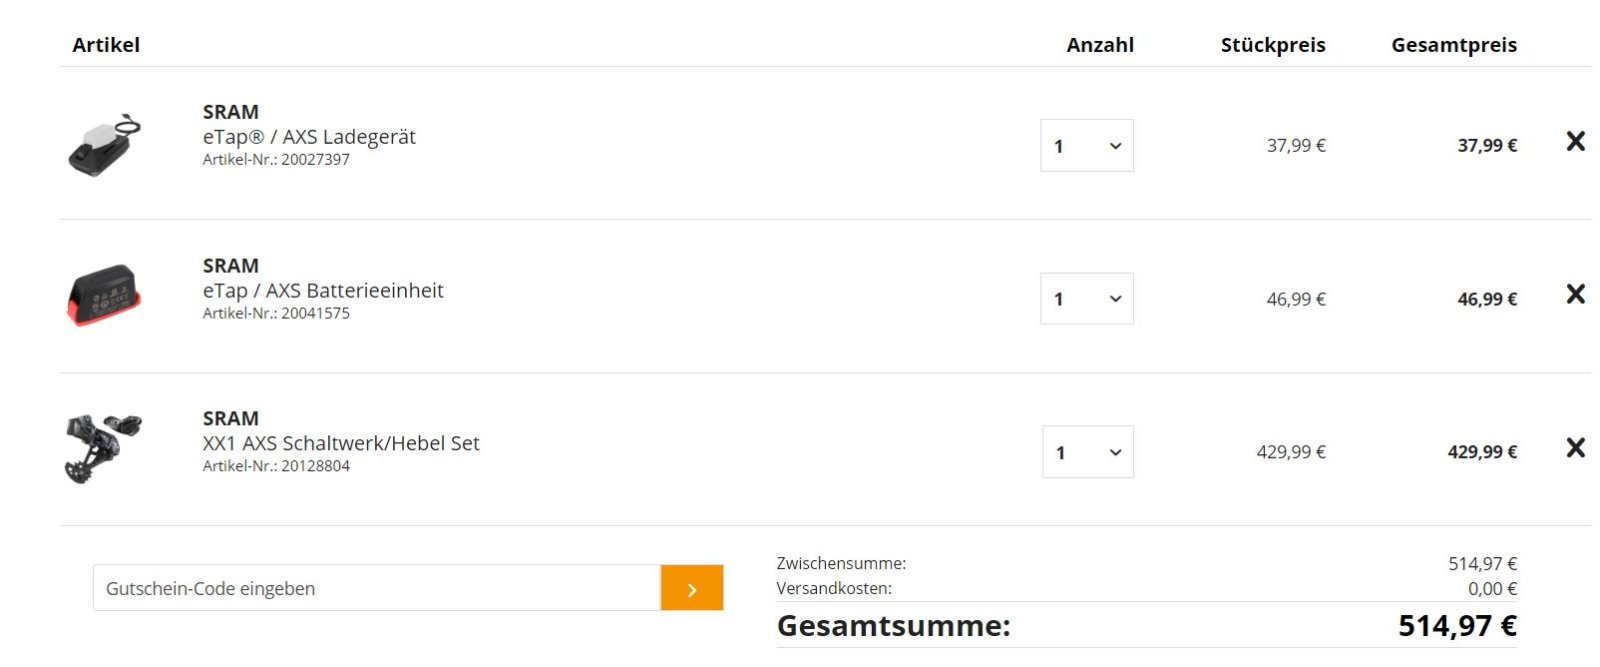Remove the XX1 AXS Schaltwerk/Hebel Set item
1600x667 pixels.
[1575, 448]
